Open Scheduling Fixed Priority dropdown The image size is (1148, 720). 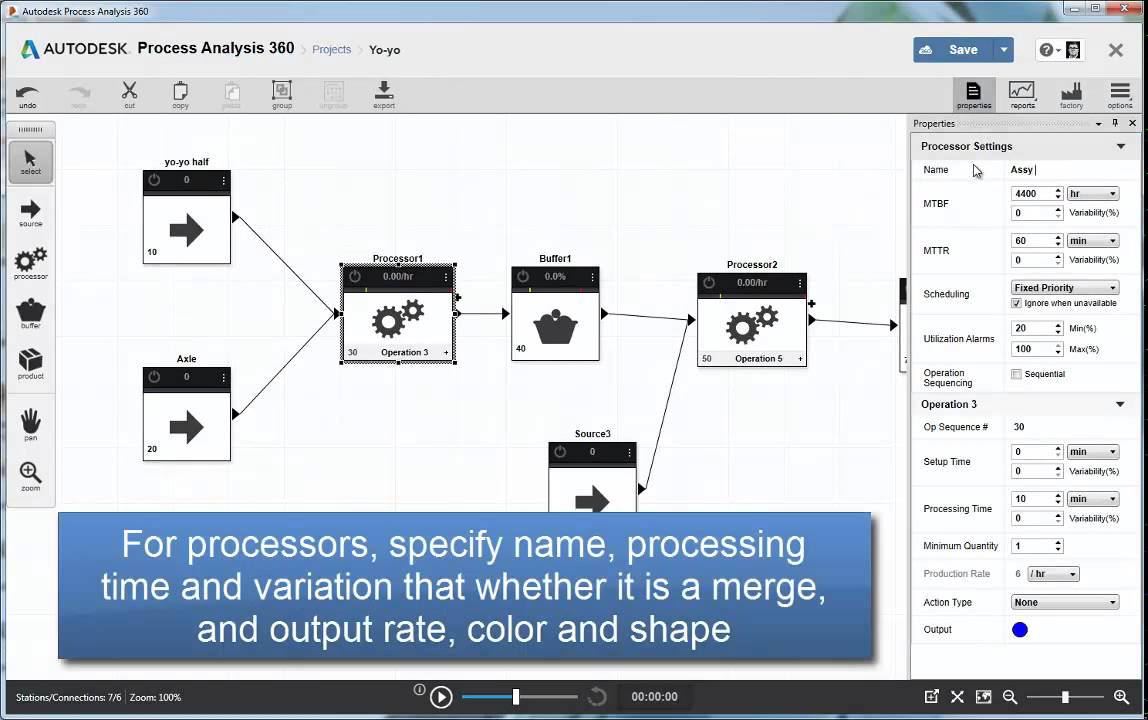pyautogui.click(x=1065, y=287)
